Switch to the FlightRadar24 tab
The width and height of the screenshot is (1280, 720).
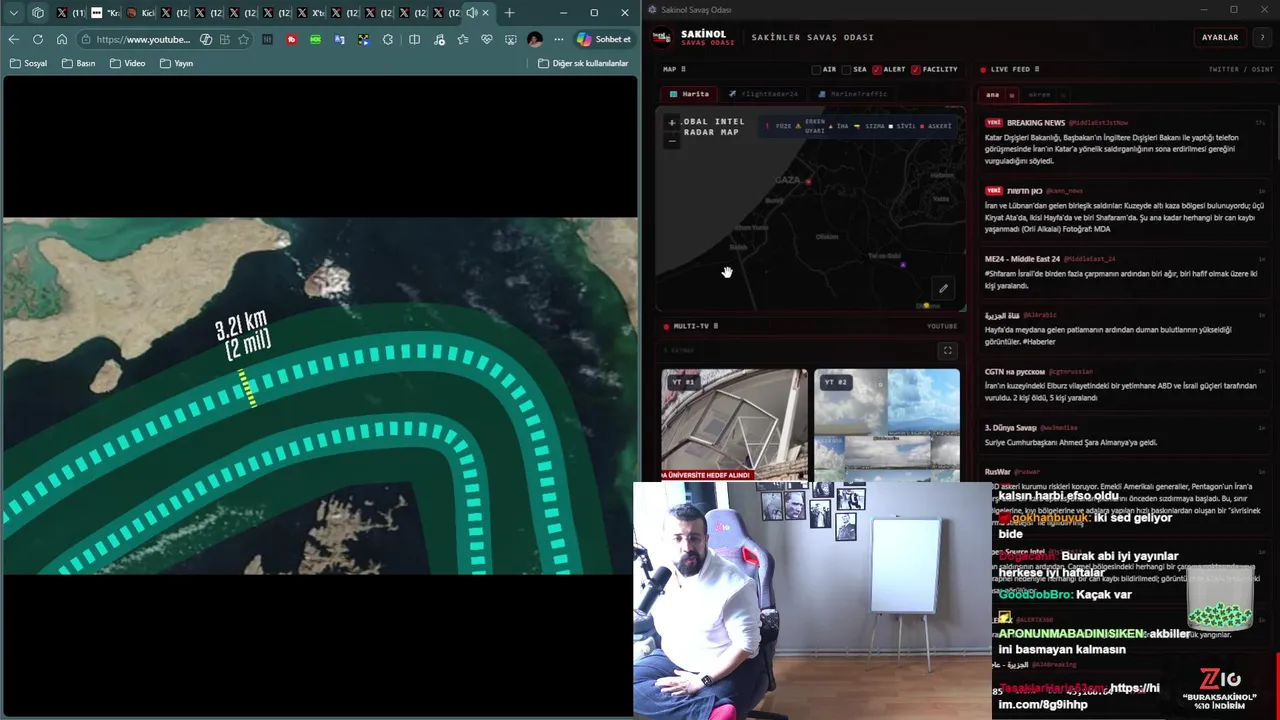763,94
